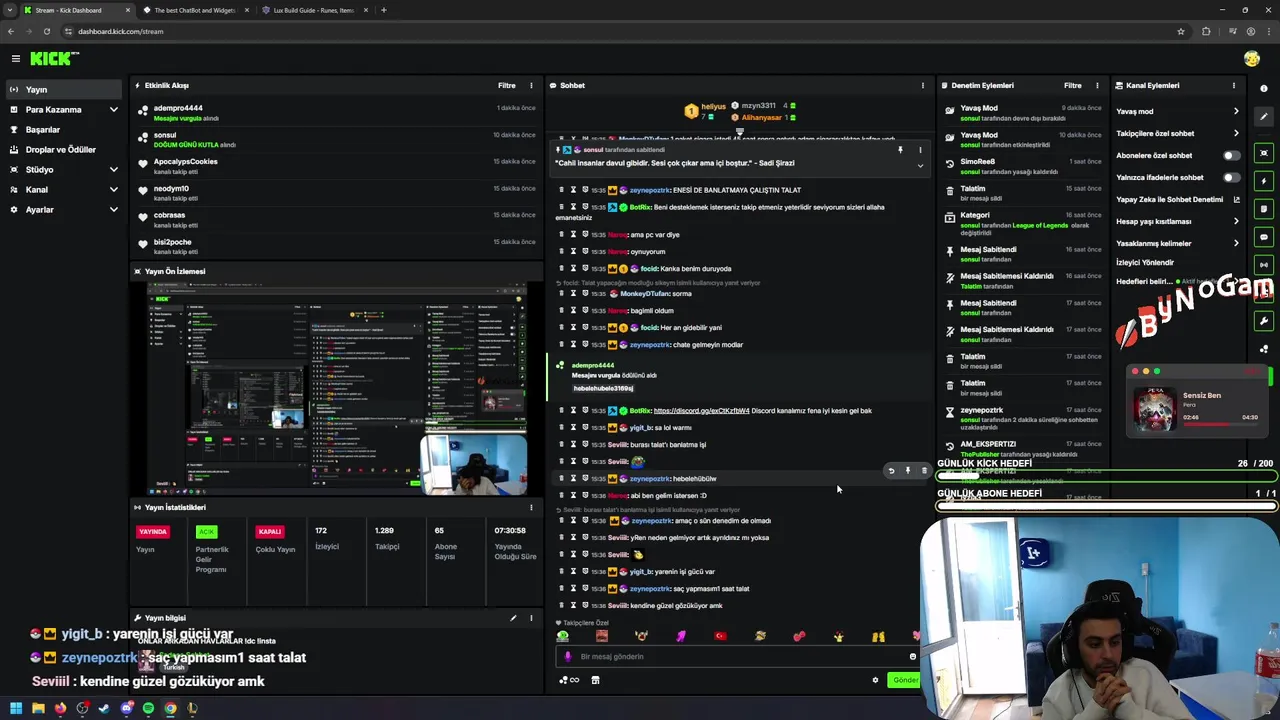Open a new browser tab
The image size is (1280, 720).
(384, 10)
